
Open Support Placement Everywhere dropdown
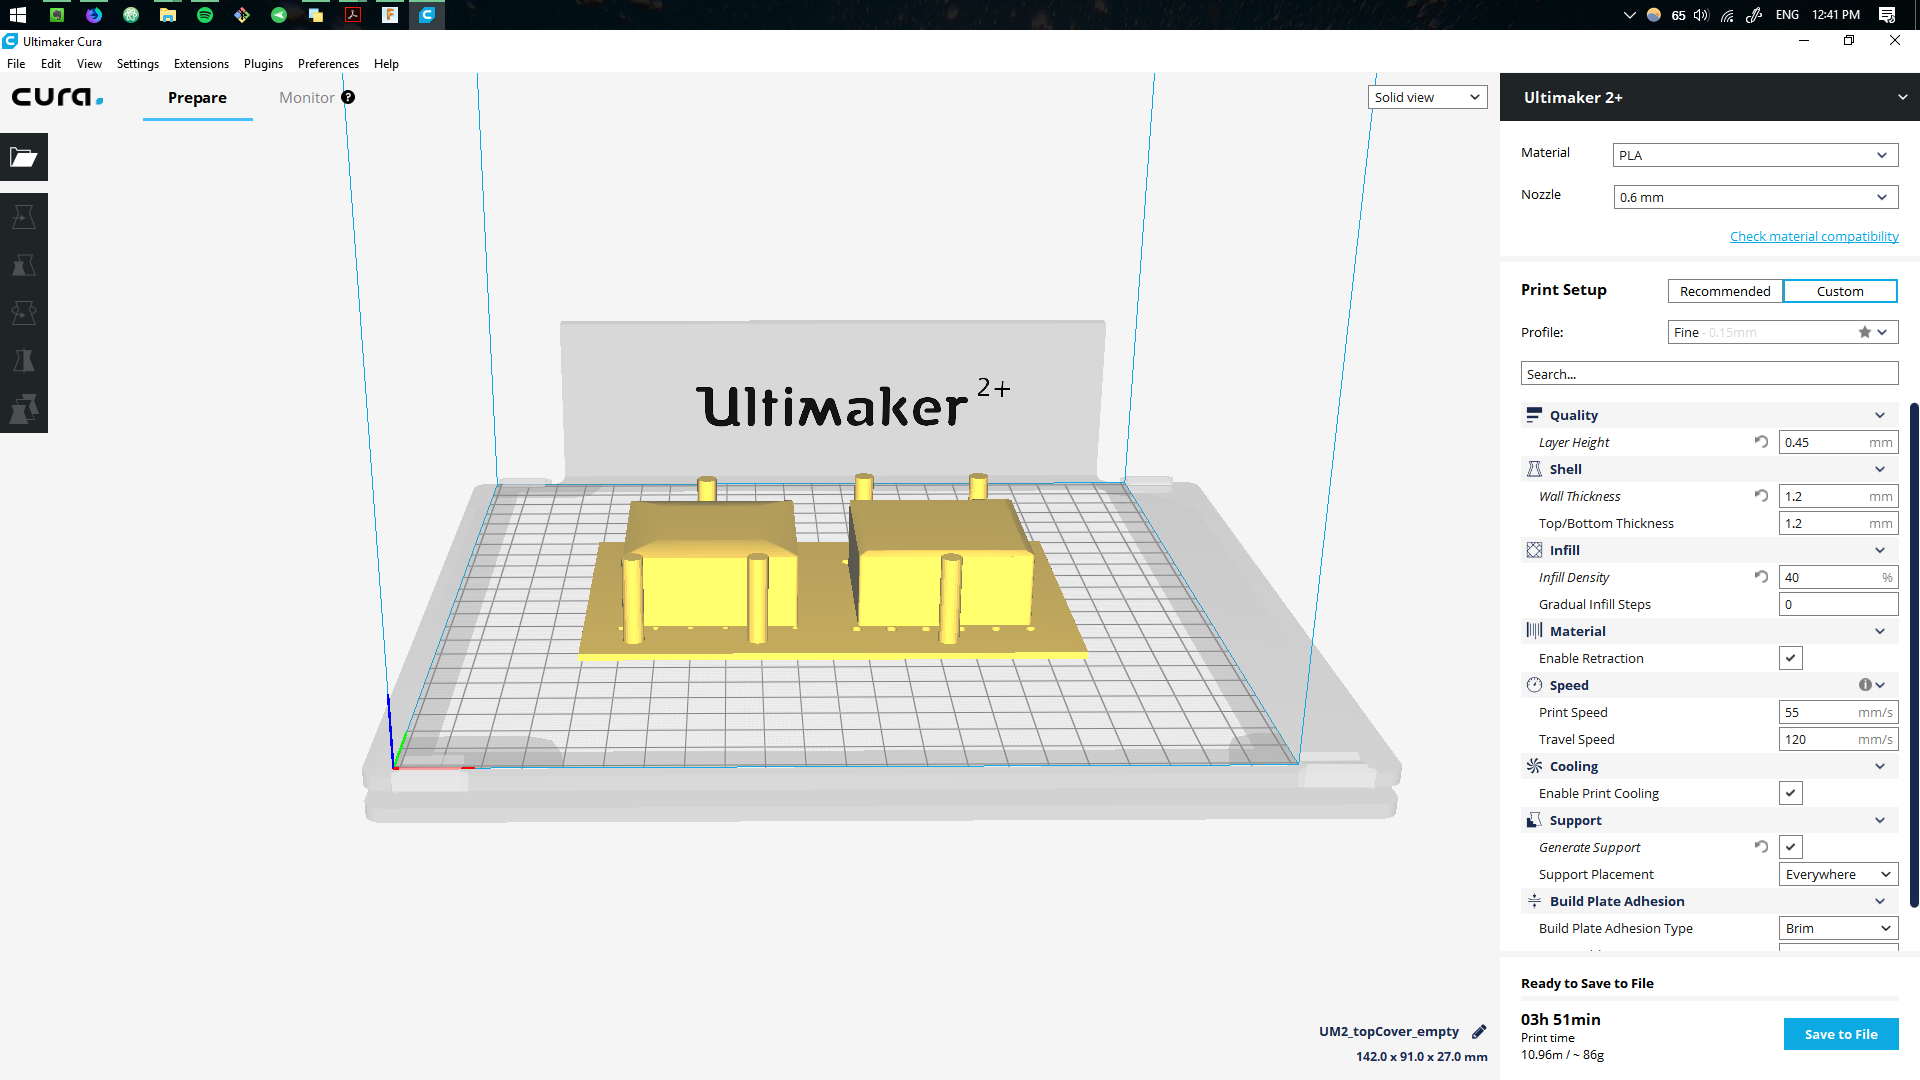click(x=1838, y=874)
